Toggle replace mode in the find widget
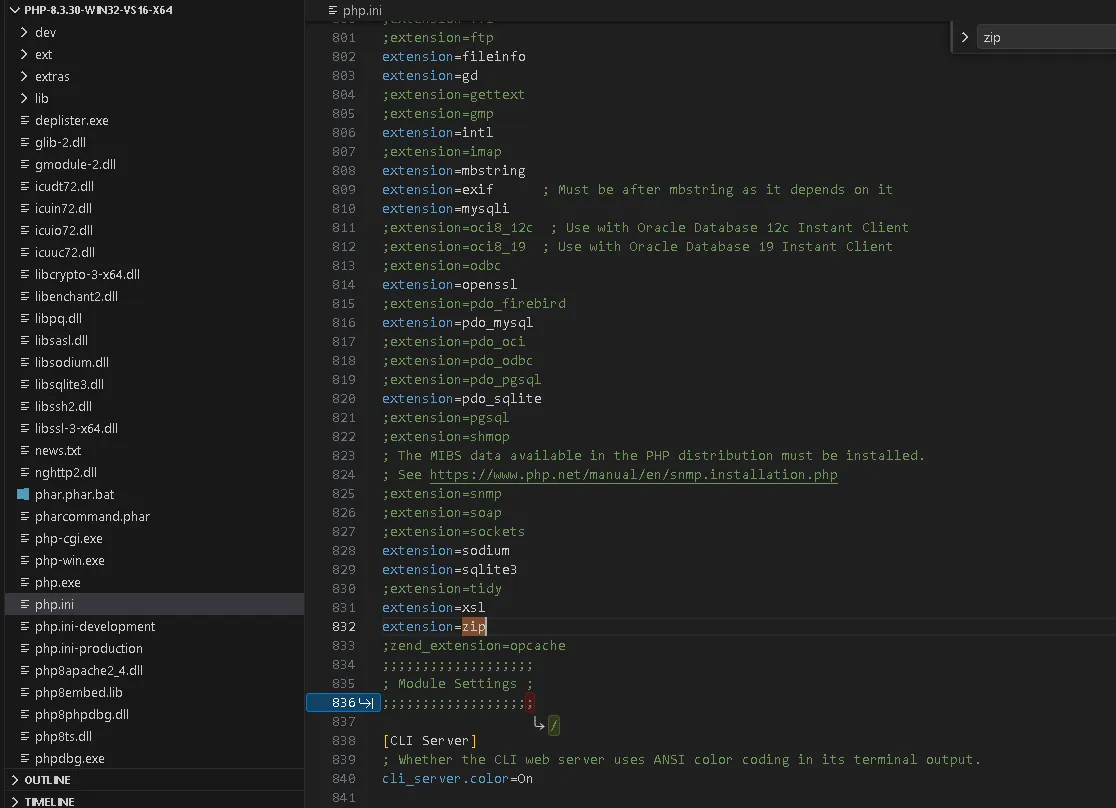This screenshot has width=1116, height=808. click(964, 37)
